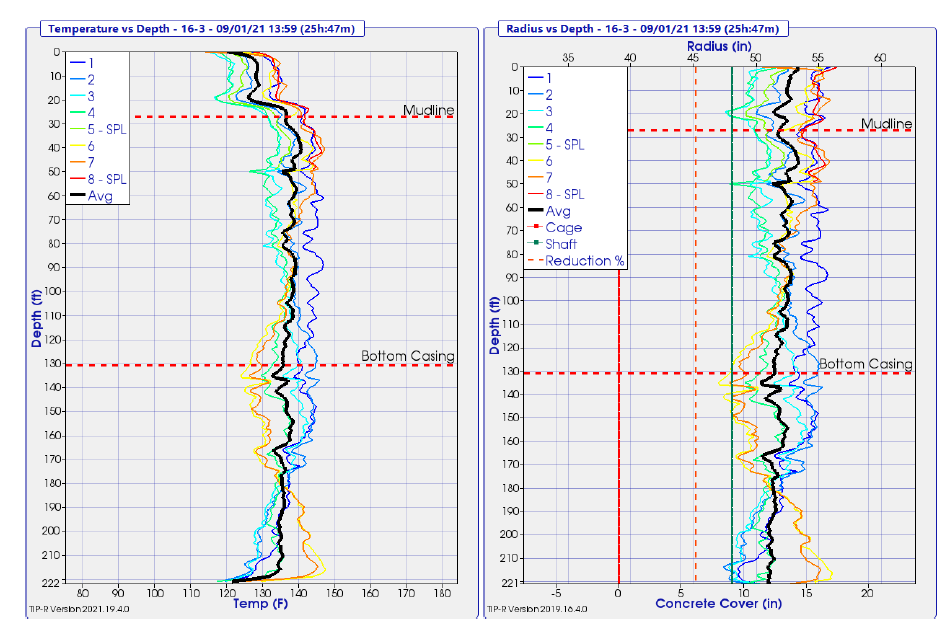The width and height of the screenshot is (943, 626).
Task: Click the Mudline label on the temperature chart
Action: tap(428, 109)
